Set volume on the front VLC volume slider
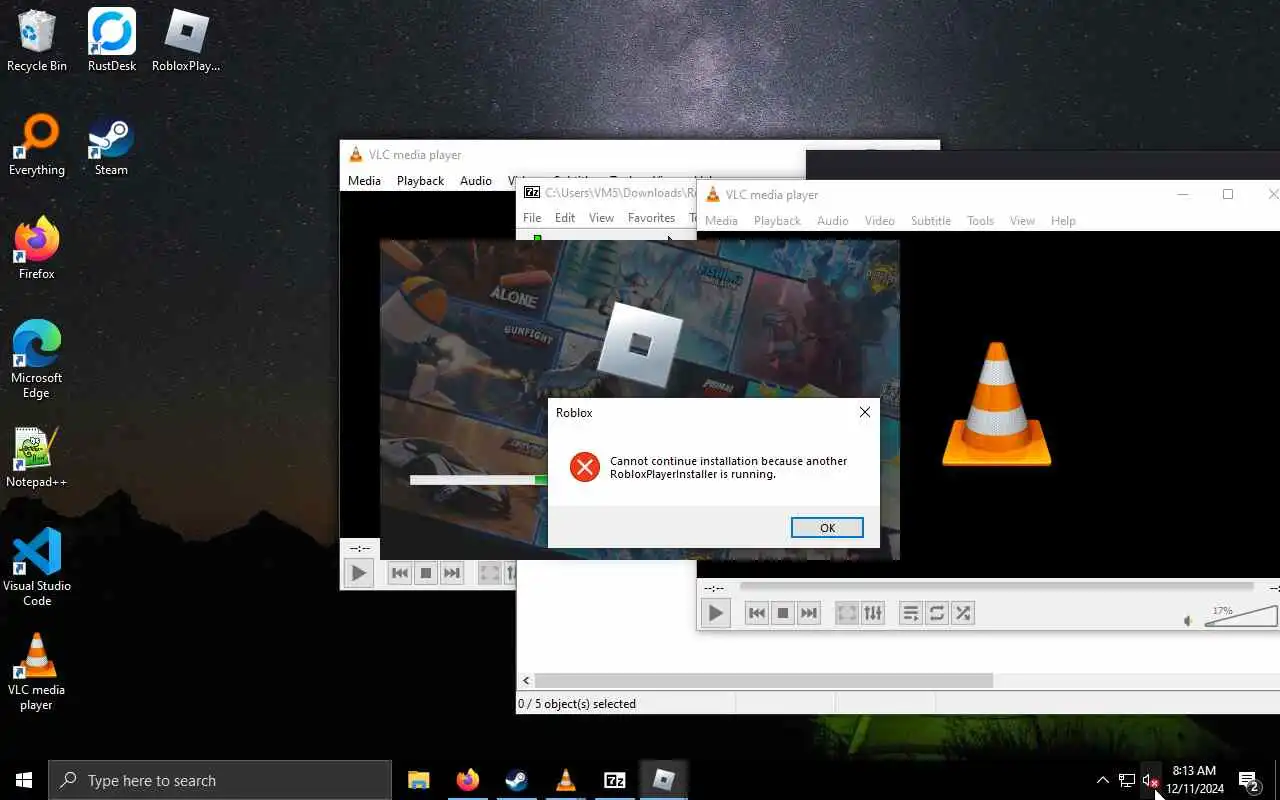 (x=1241, y=616)
